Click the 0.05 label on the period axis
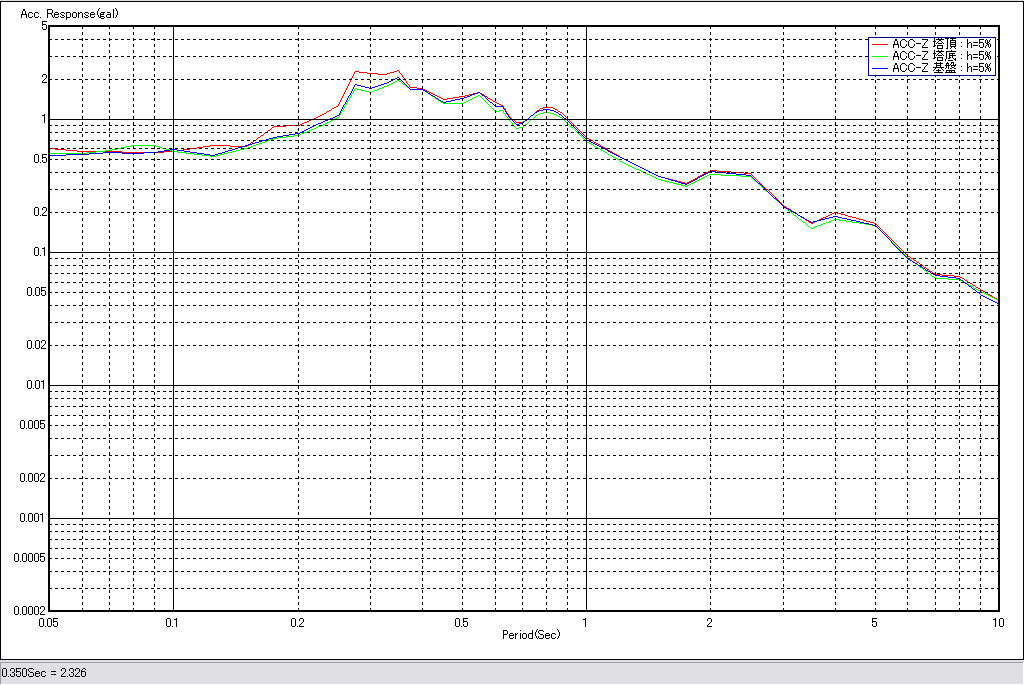The image size is (1024, 685). pyautogui.click(x=49, y=622)
